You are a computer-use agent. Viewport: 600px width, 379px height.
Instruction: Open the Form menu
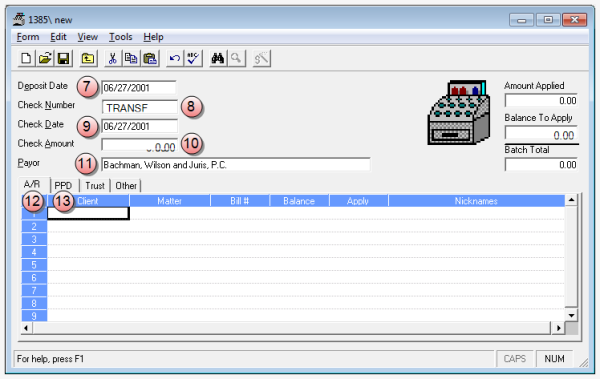click(28, 37)
